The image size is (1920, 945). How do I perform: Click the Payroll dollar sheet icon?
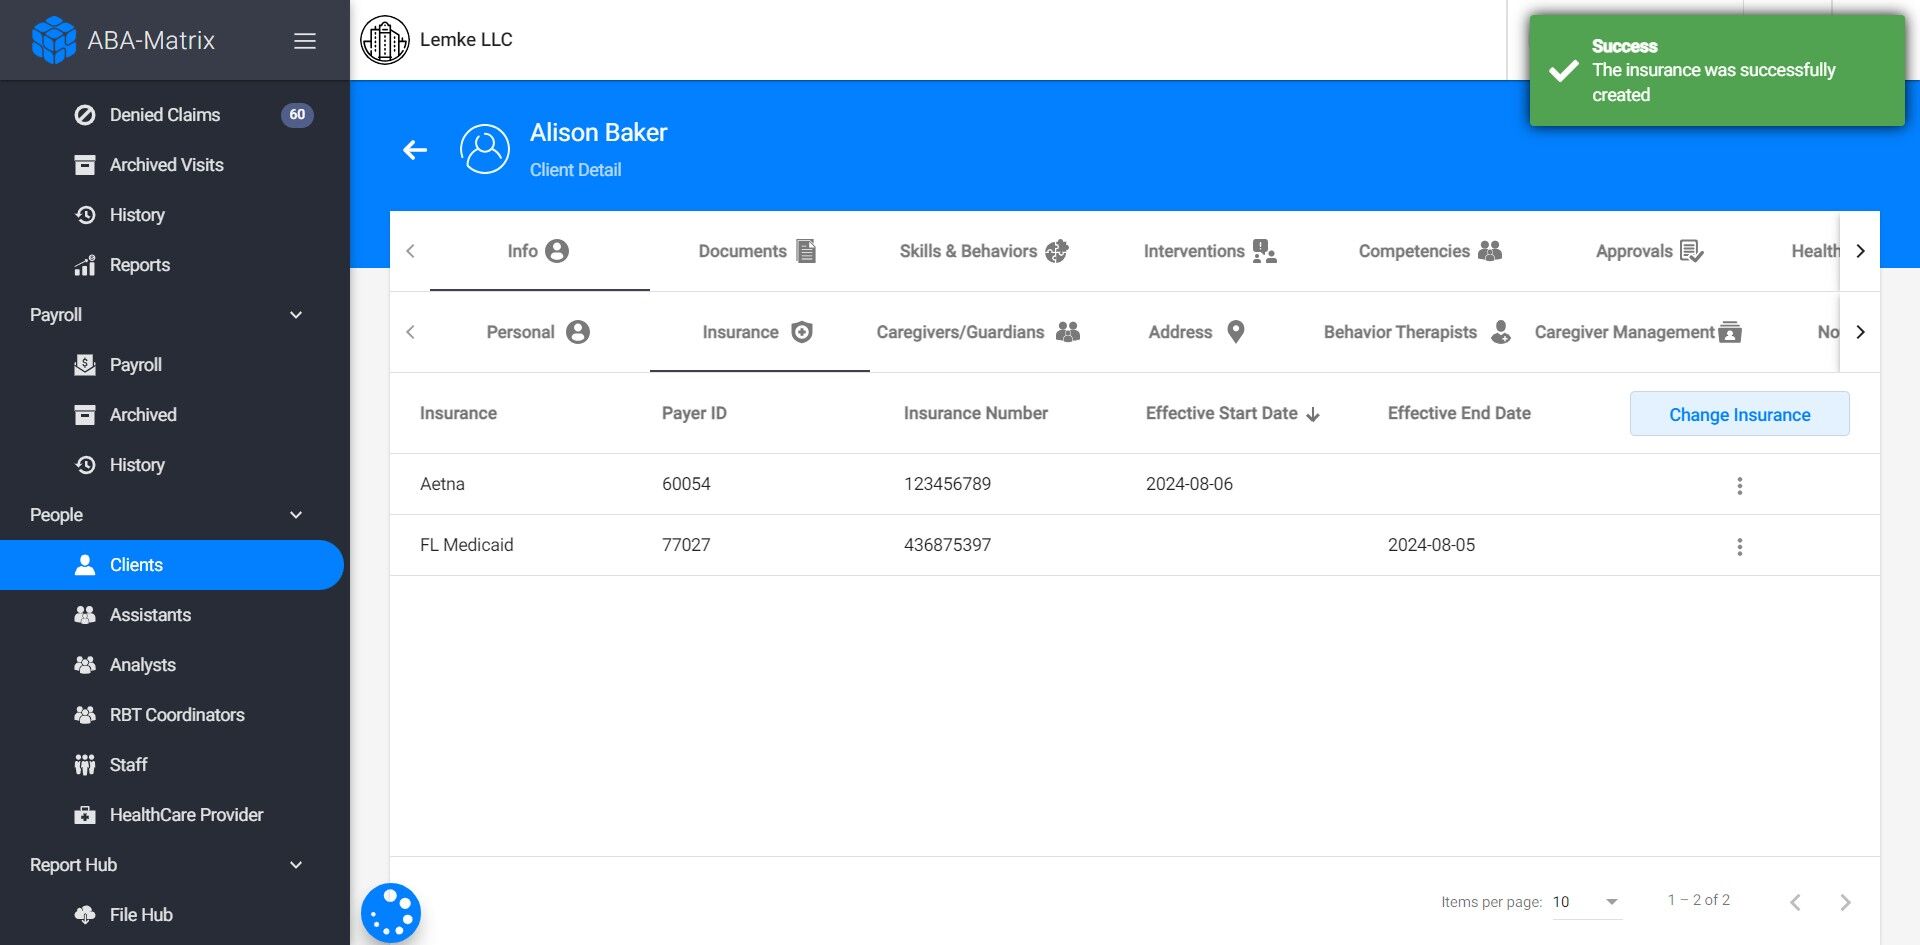tap(85, 365)
